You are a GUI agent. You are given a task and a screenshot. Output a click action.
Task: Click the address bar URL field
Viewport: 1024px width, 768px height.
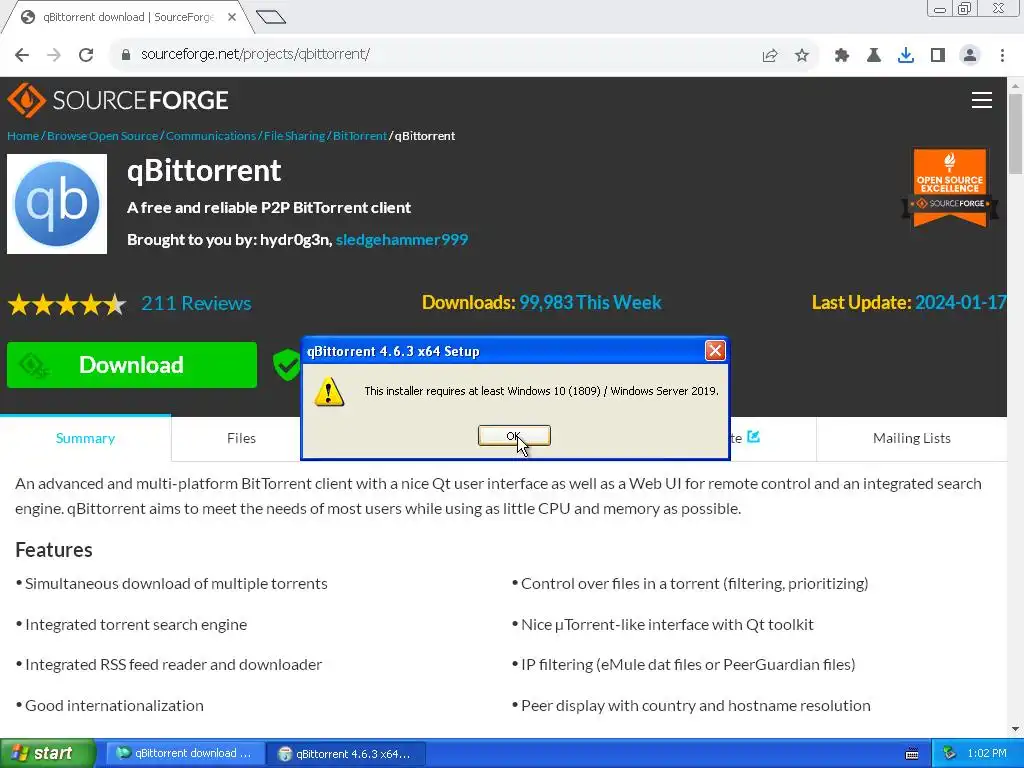click(x=431, y=55)
